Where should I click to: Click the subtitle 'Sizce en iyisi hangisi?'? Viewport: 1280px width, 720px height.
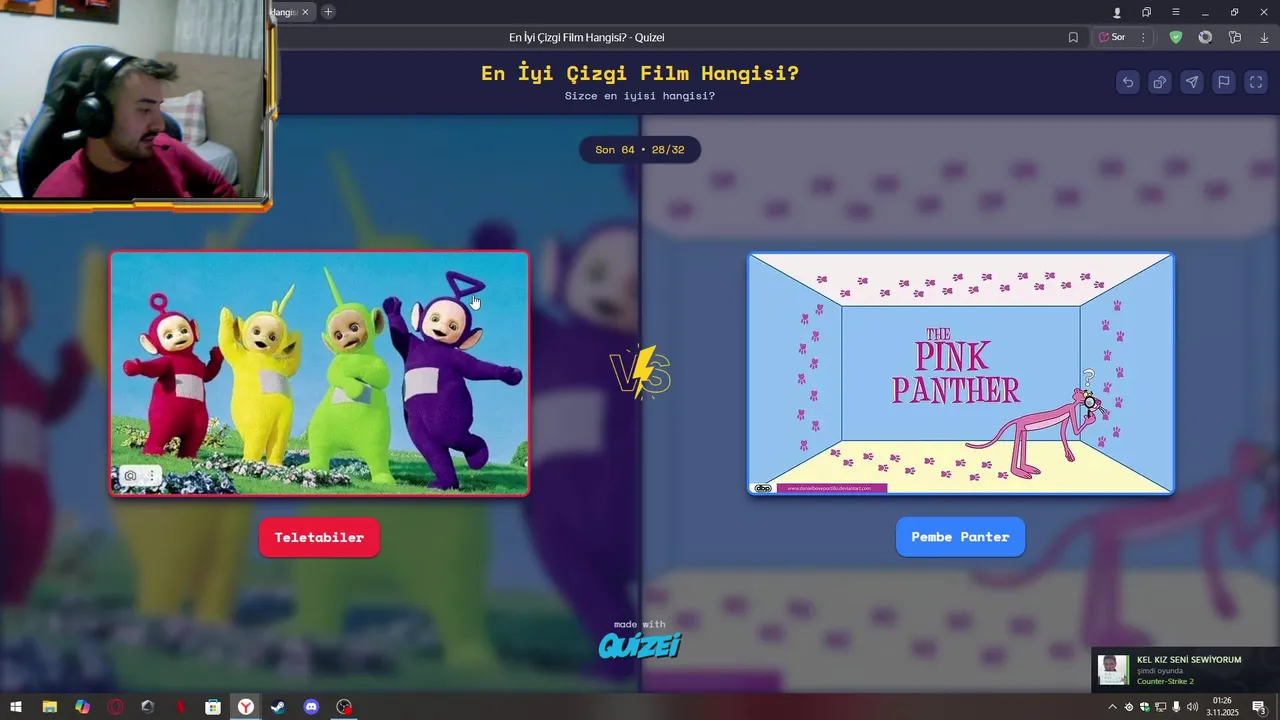tap(640, 96)
